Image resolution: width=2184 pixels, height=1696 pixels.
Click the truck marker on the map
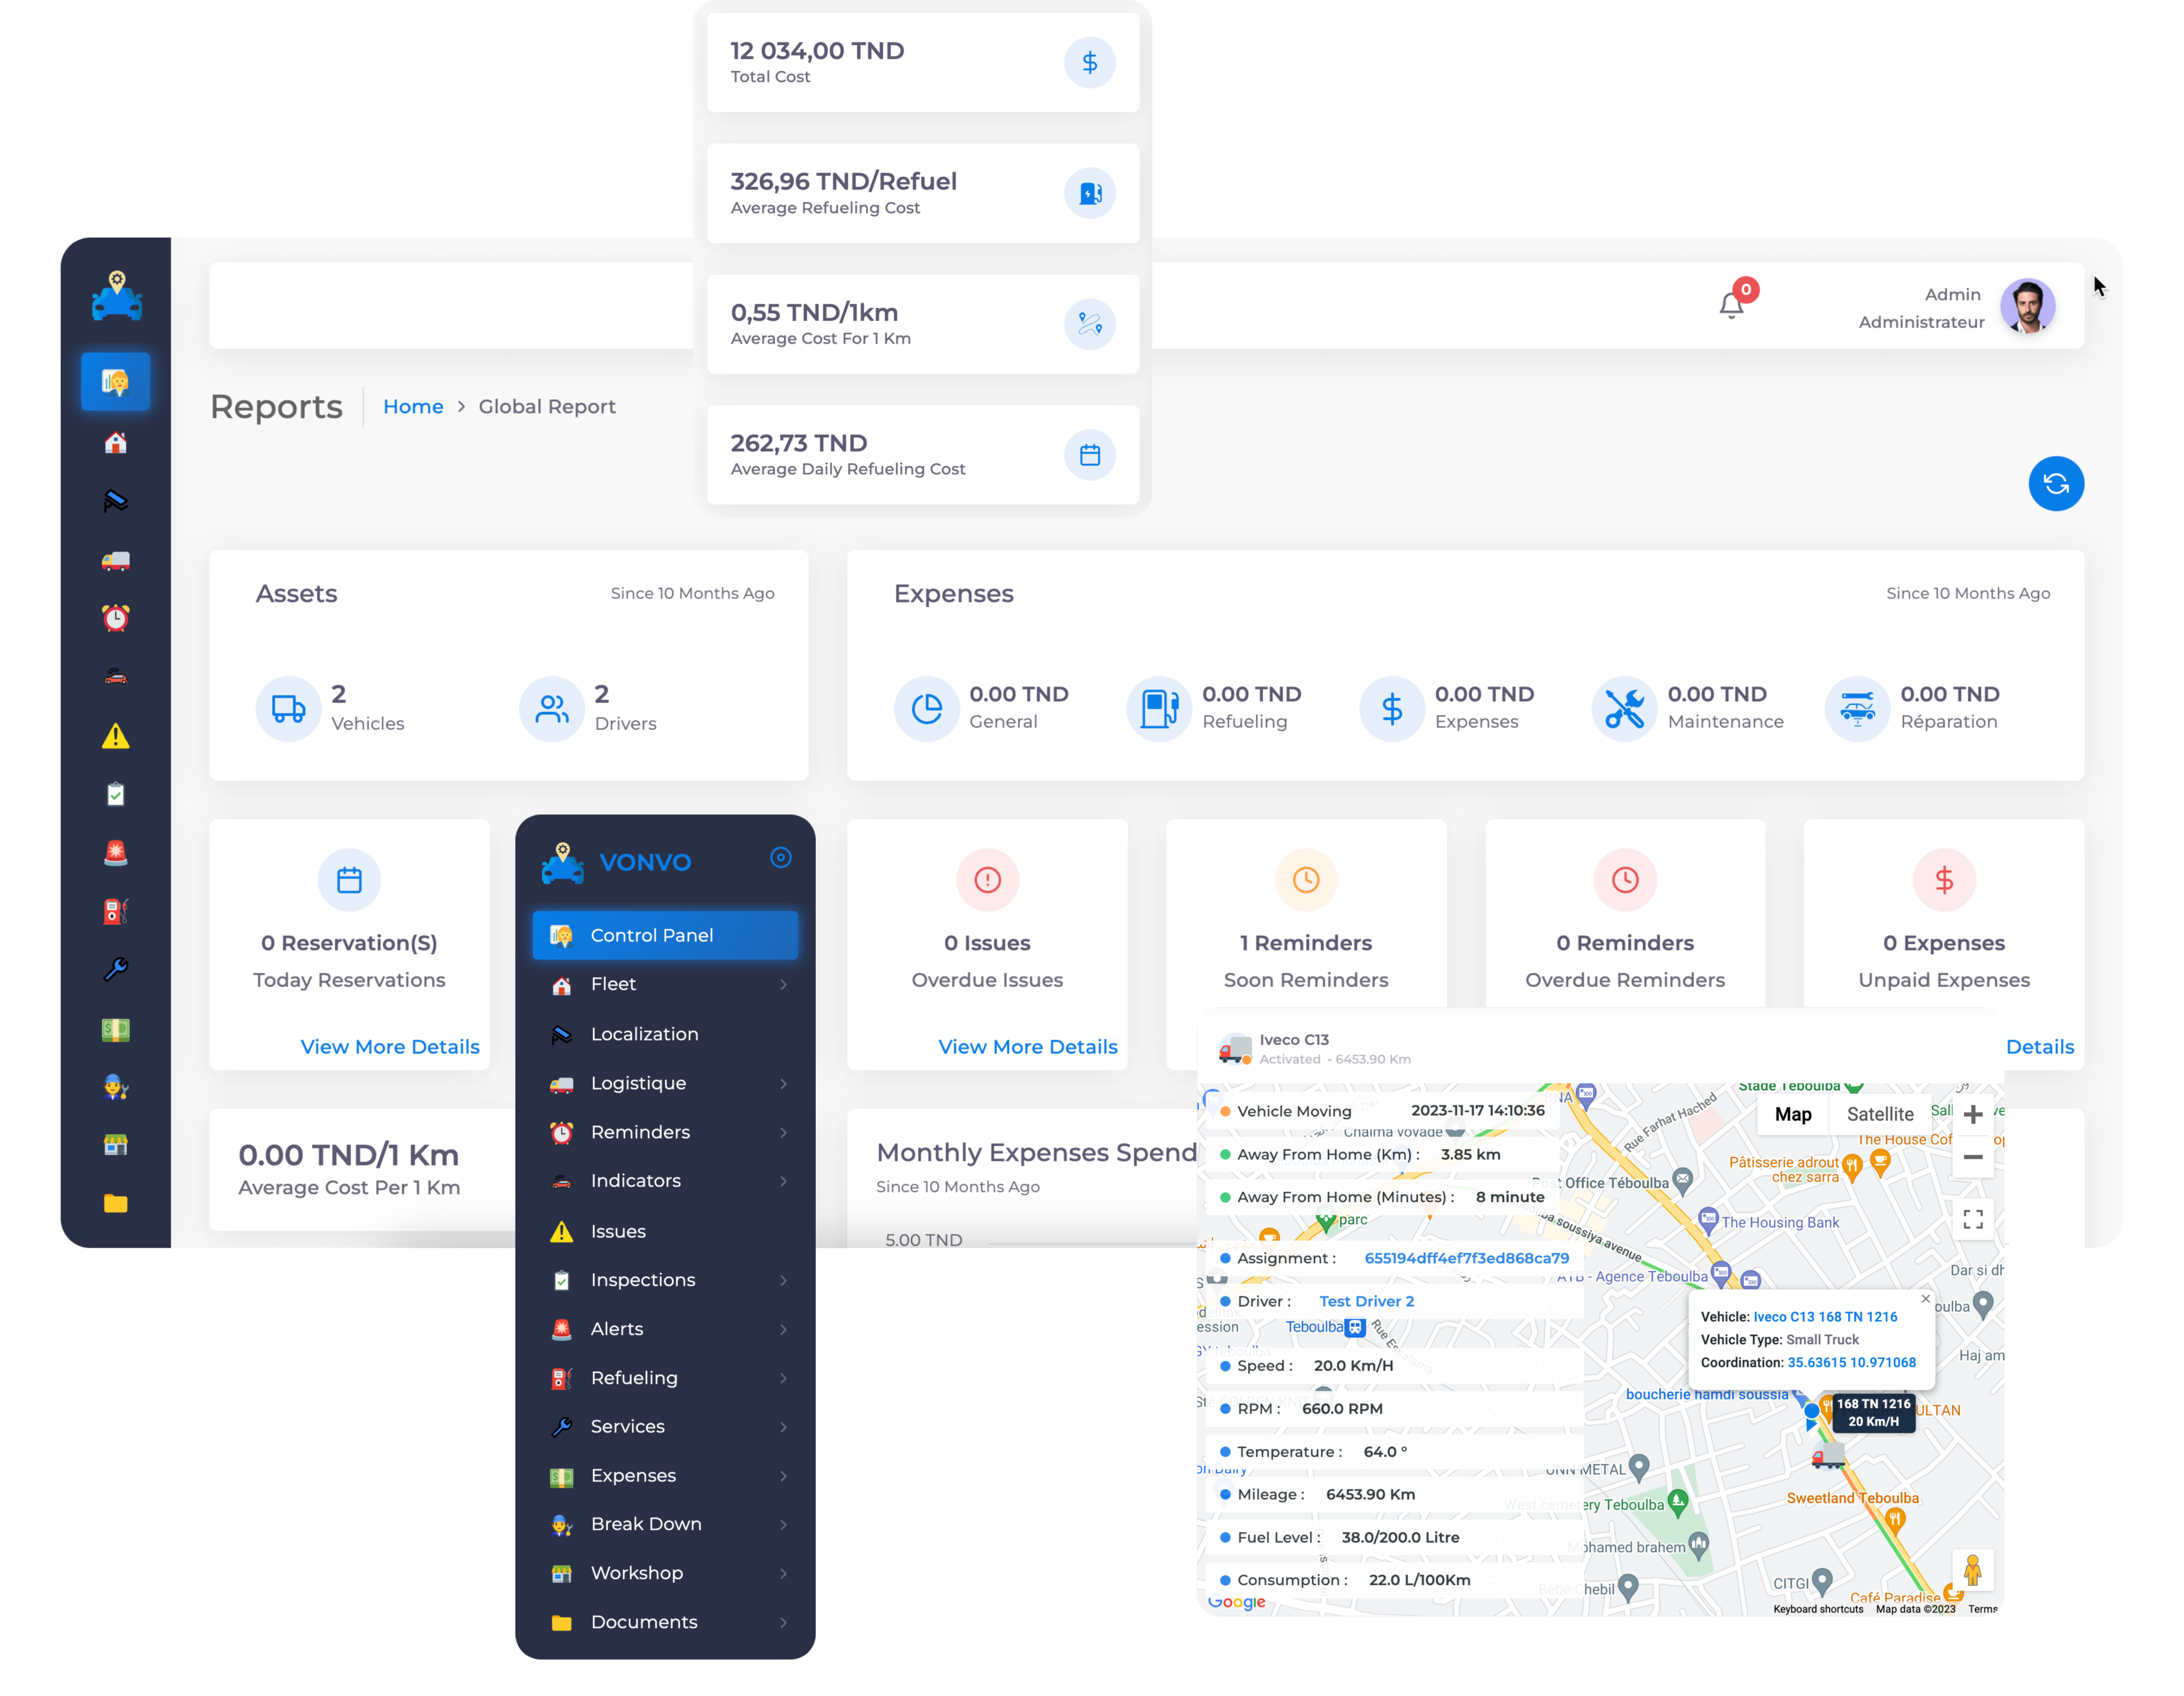[x=1828, y=1456]
